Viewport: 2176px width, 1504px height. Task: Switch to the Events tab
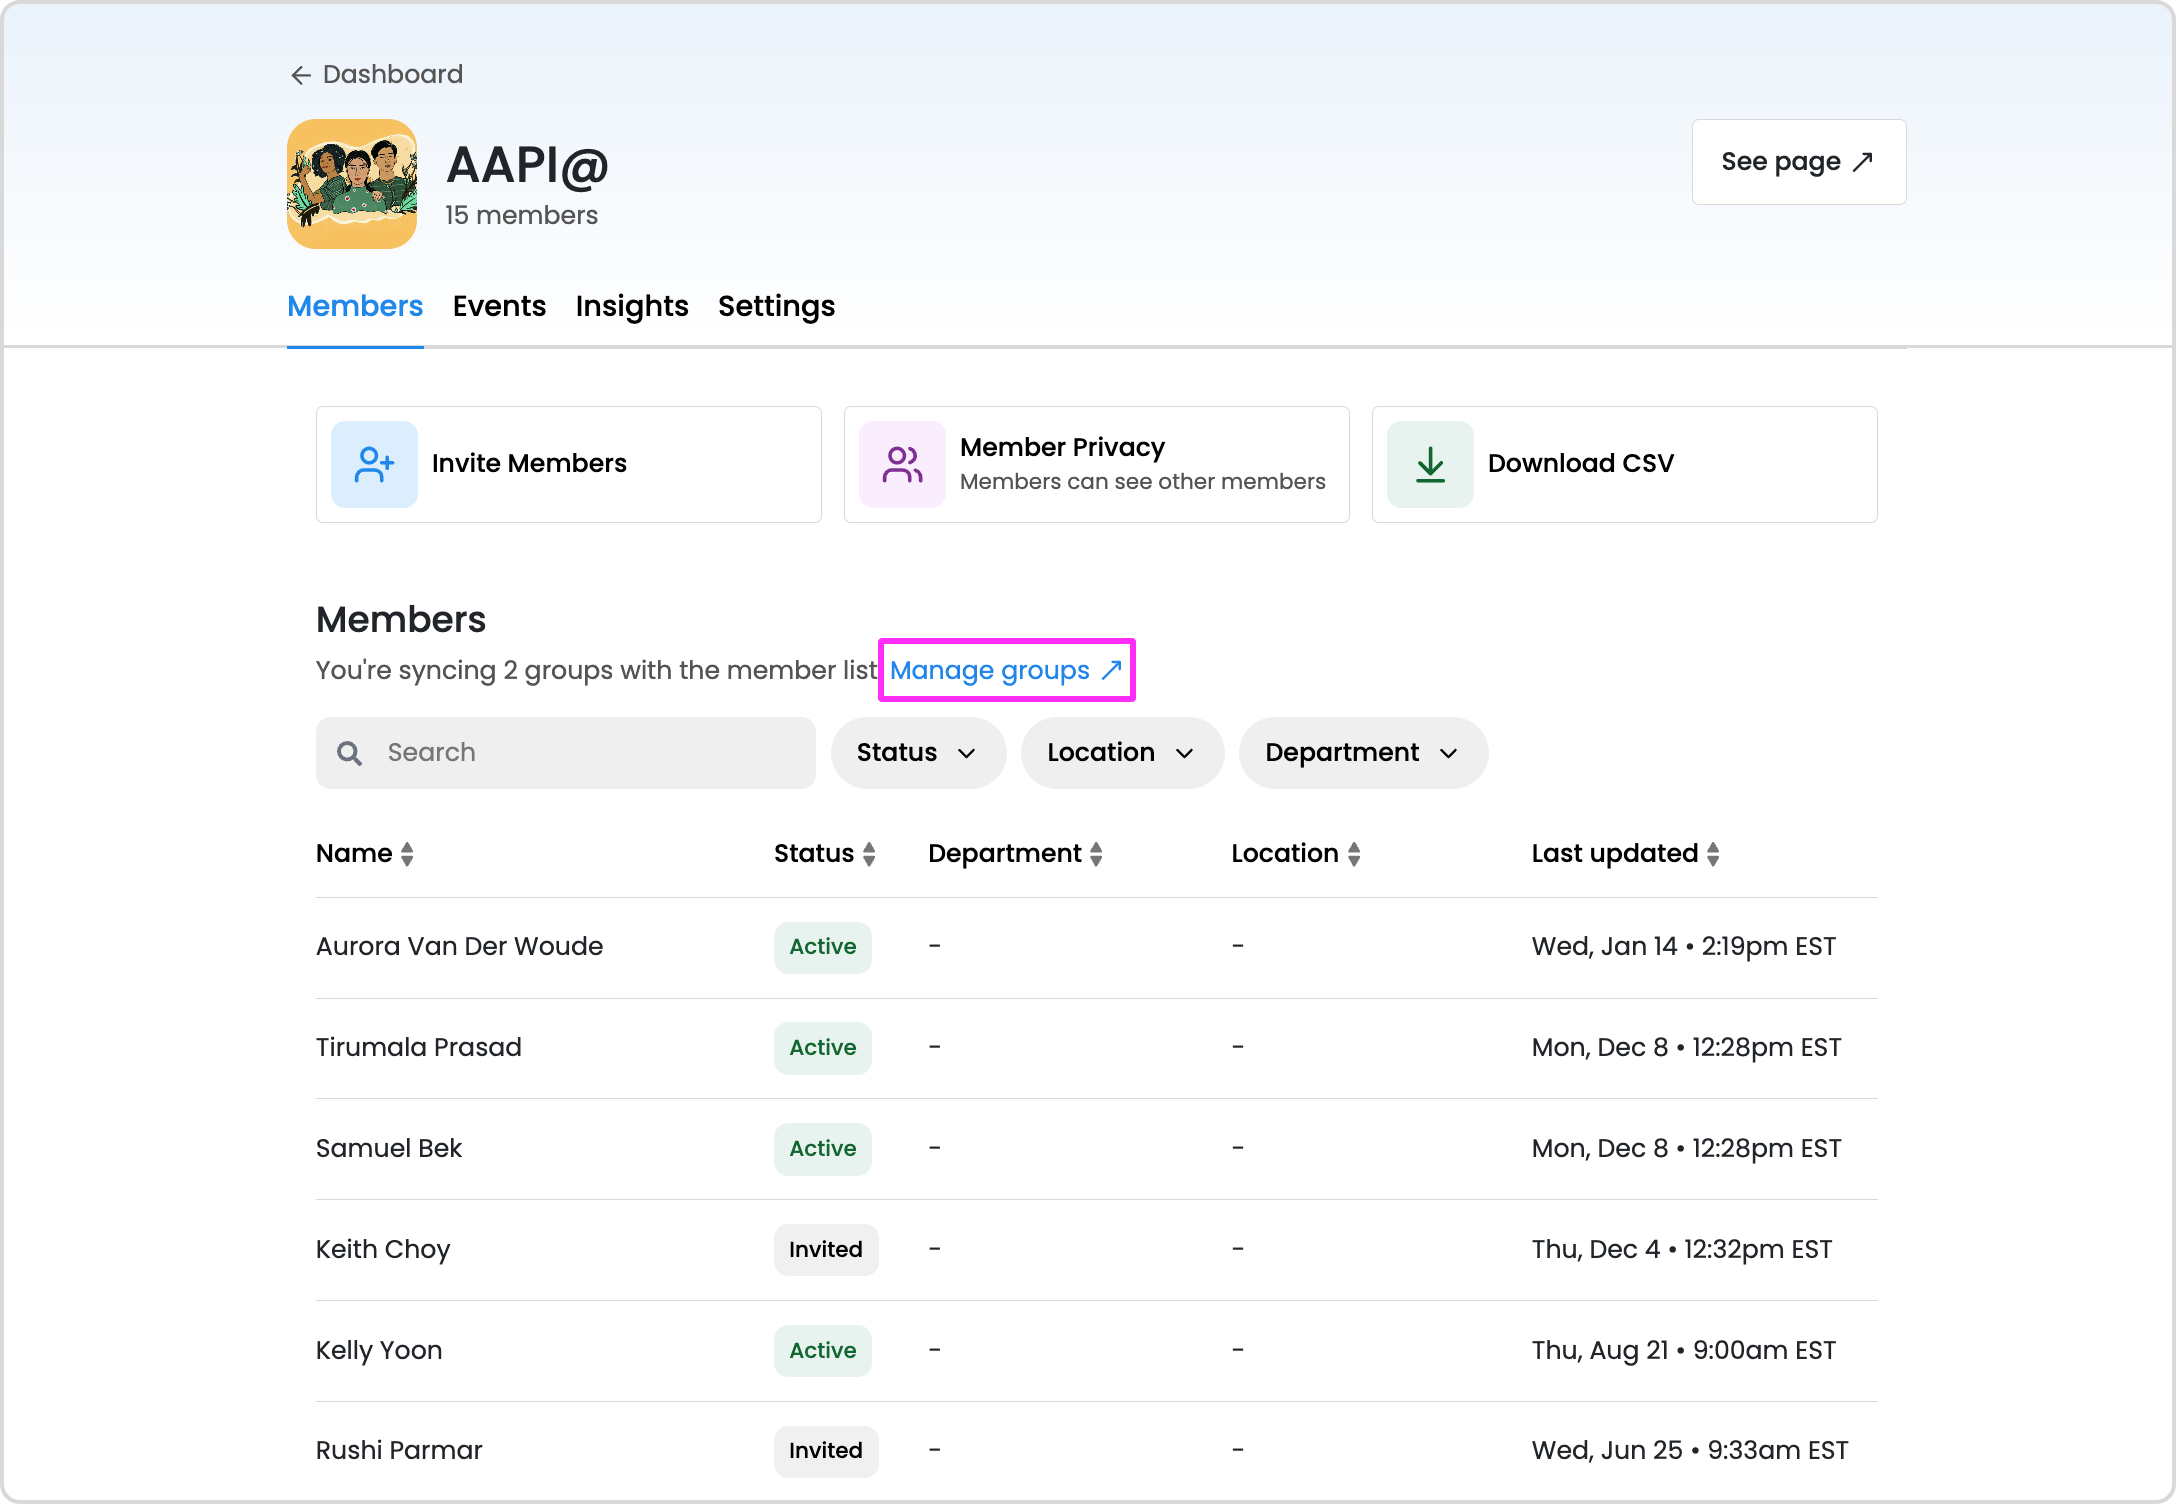point(499,306)
